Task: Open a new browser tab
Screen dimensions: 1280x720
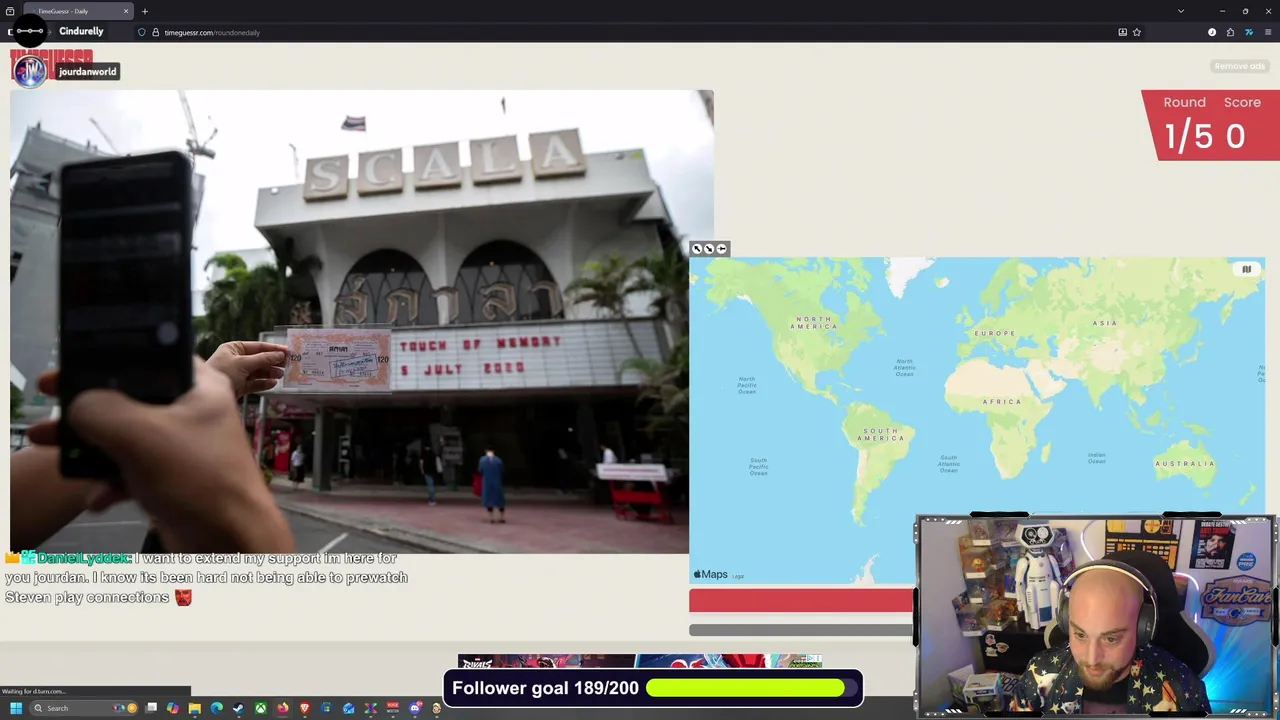Action: click(145, 11)
